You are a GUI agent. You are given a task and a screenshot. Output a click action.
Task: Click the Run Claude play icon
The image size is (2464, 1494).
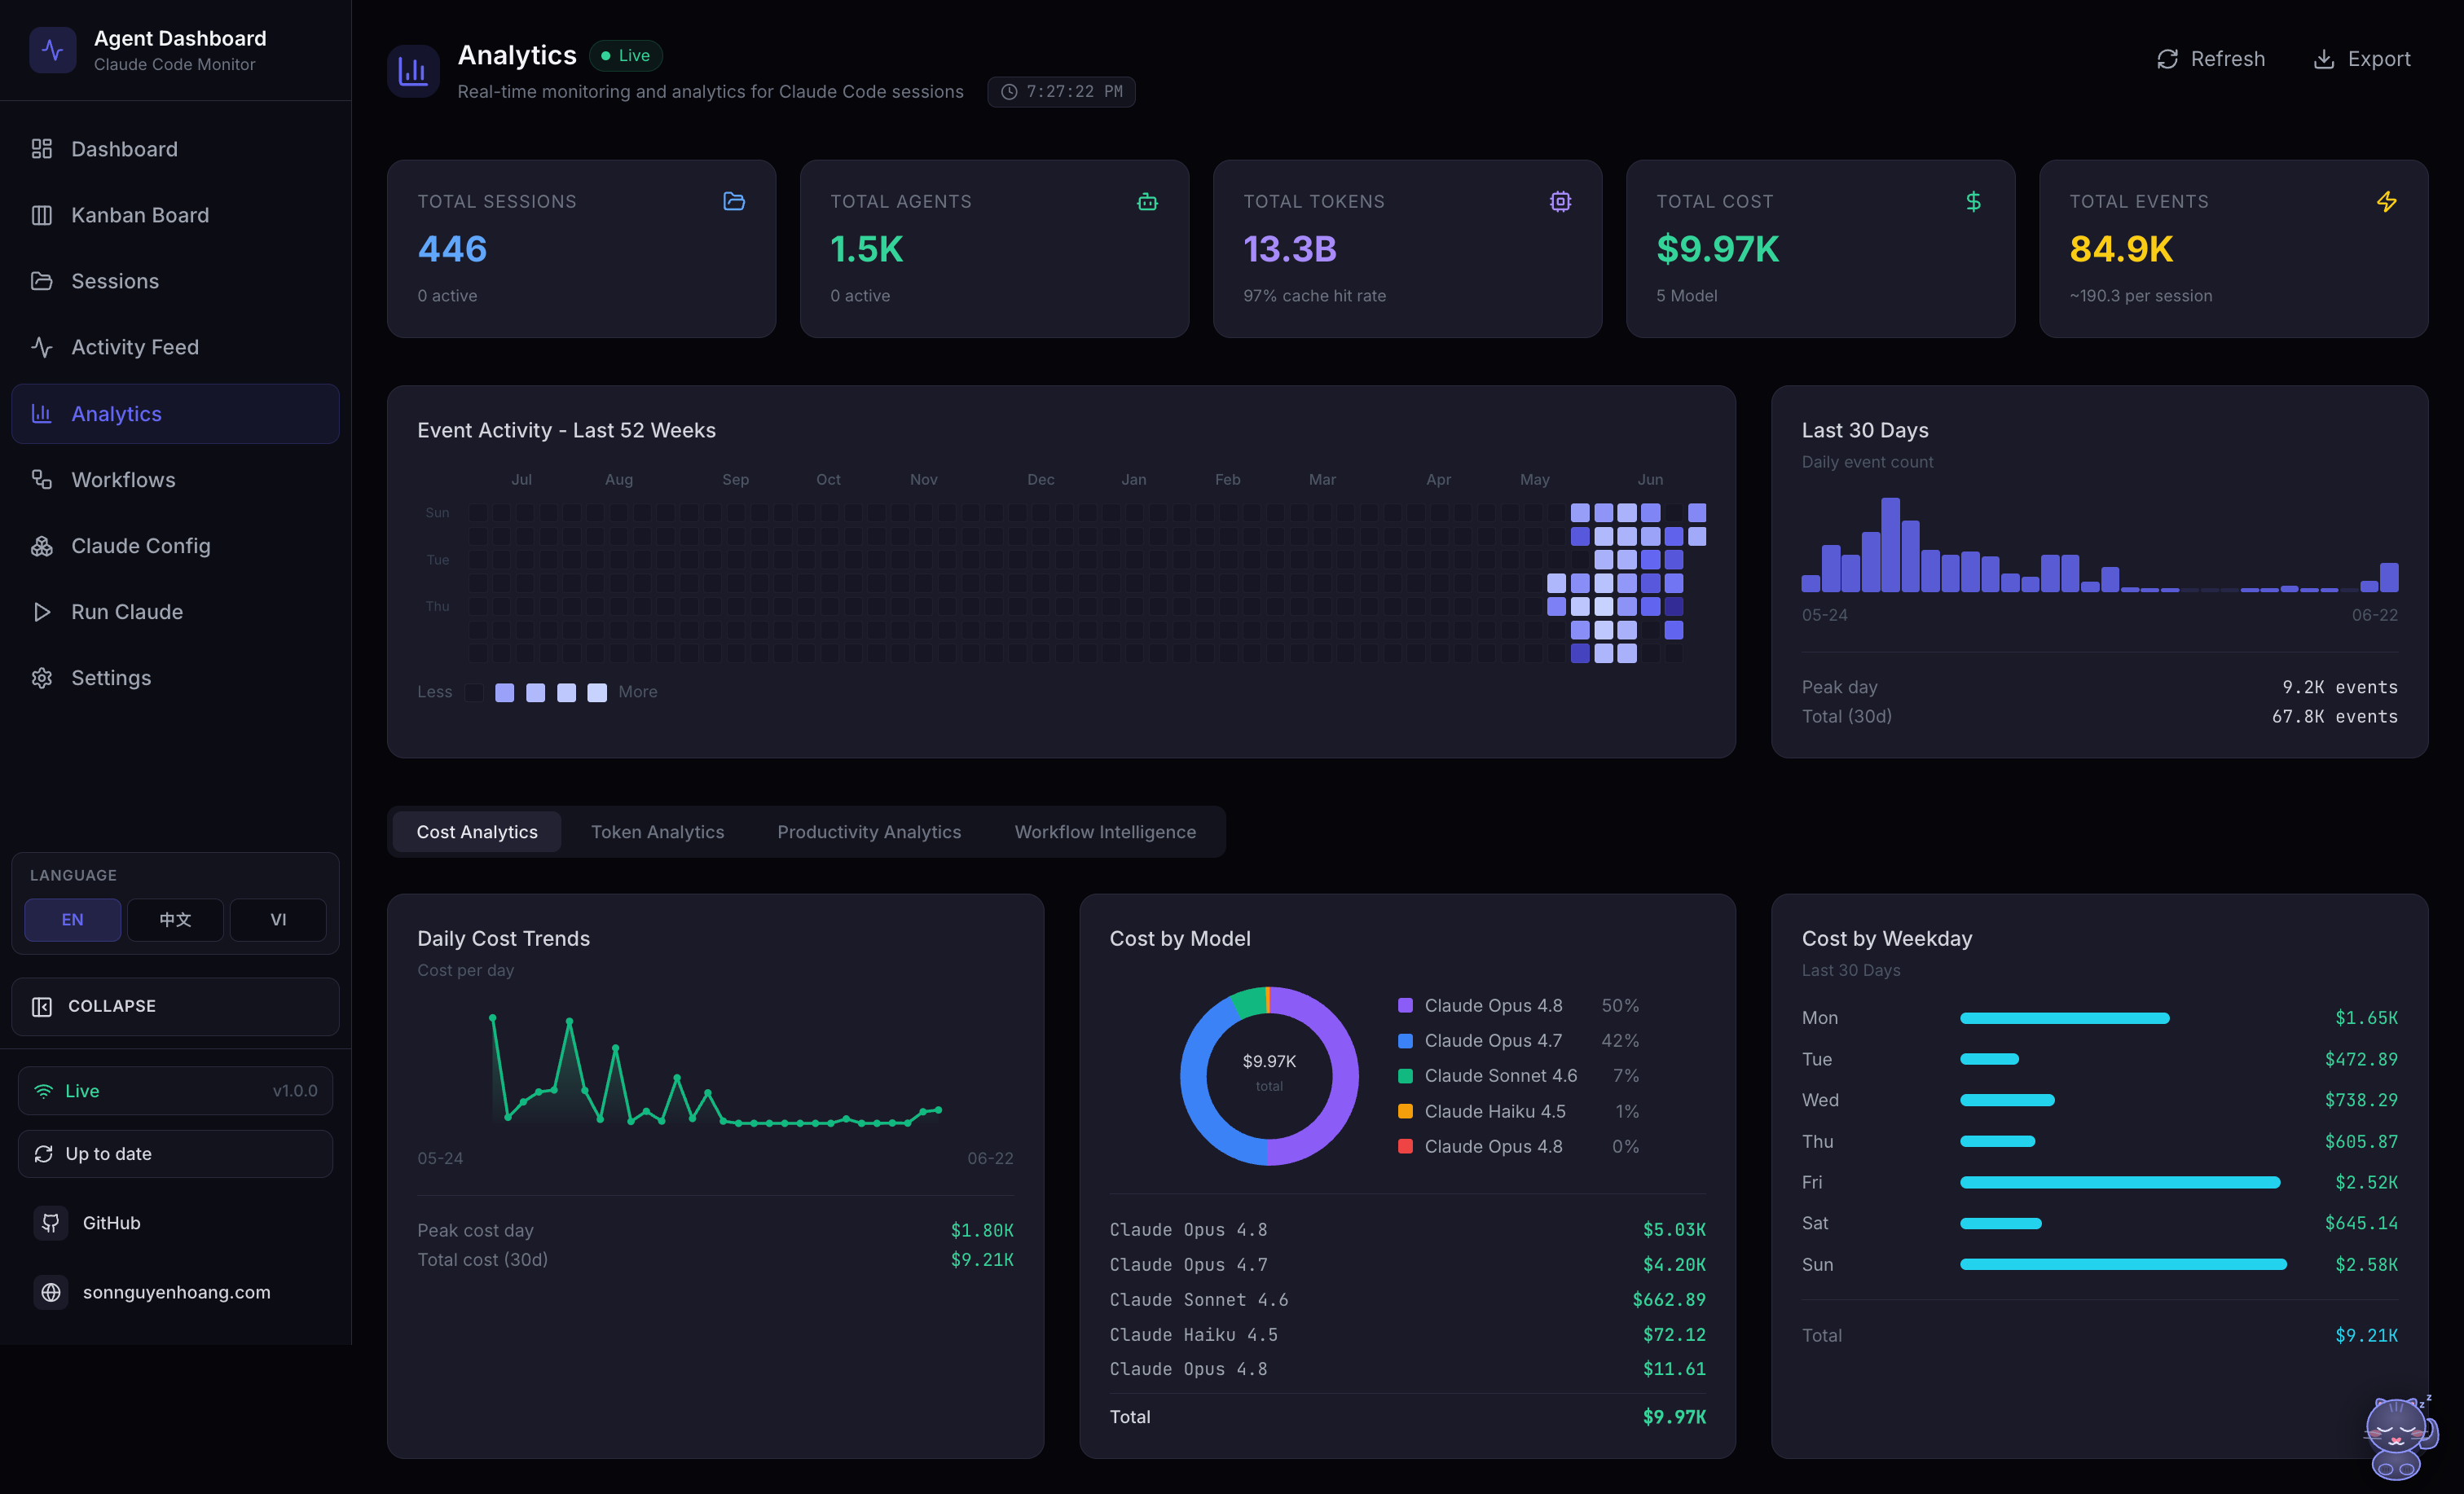coord(42,612)
